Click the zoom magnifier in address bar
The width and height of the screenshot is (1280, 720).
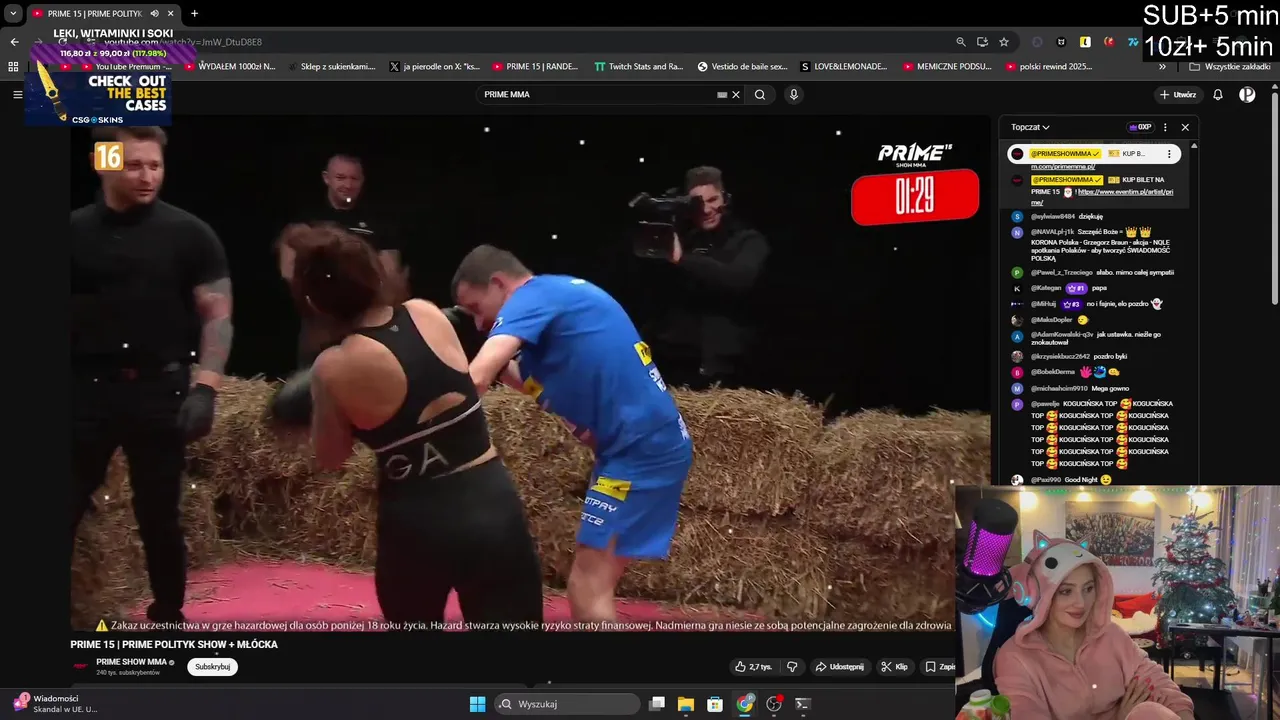pyautogui.click(x=961, y=42)
